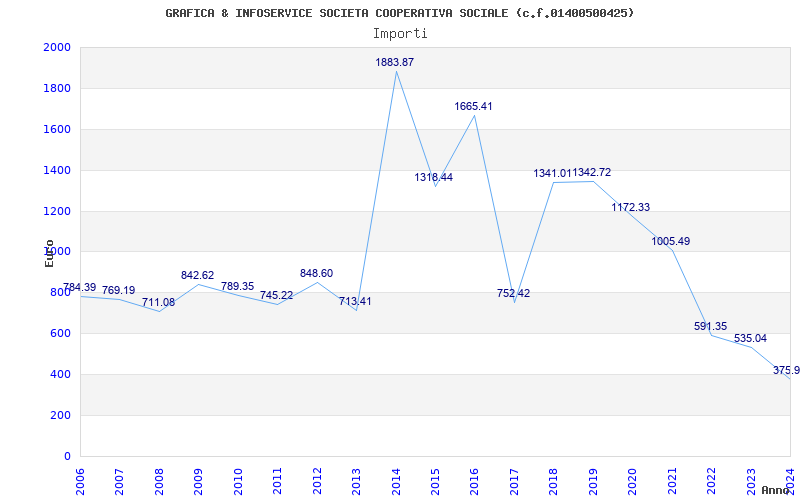Click the 2021 x-axis year label
800x500 pixels.
pyautogui.click(x=672, y=482)
